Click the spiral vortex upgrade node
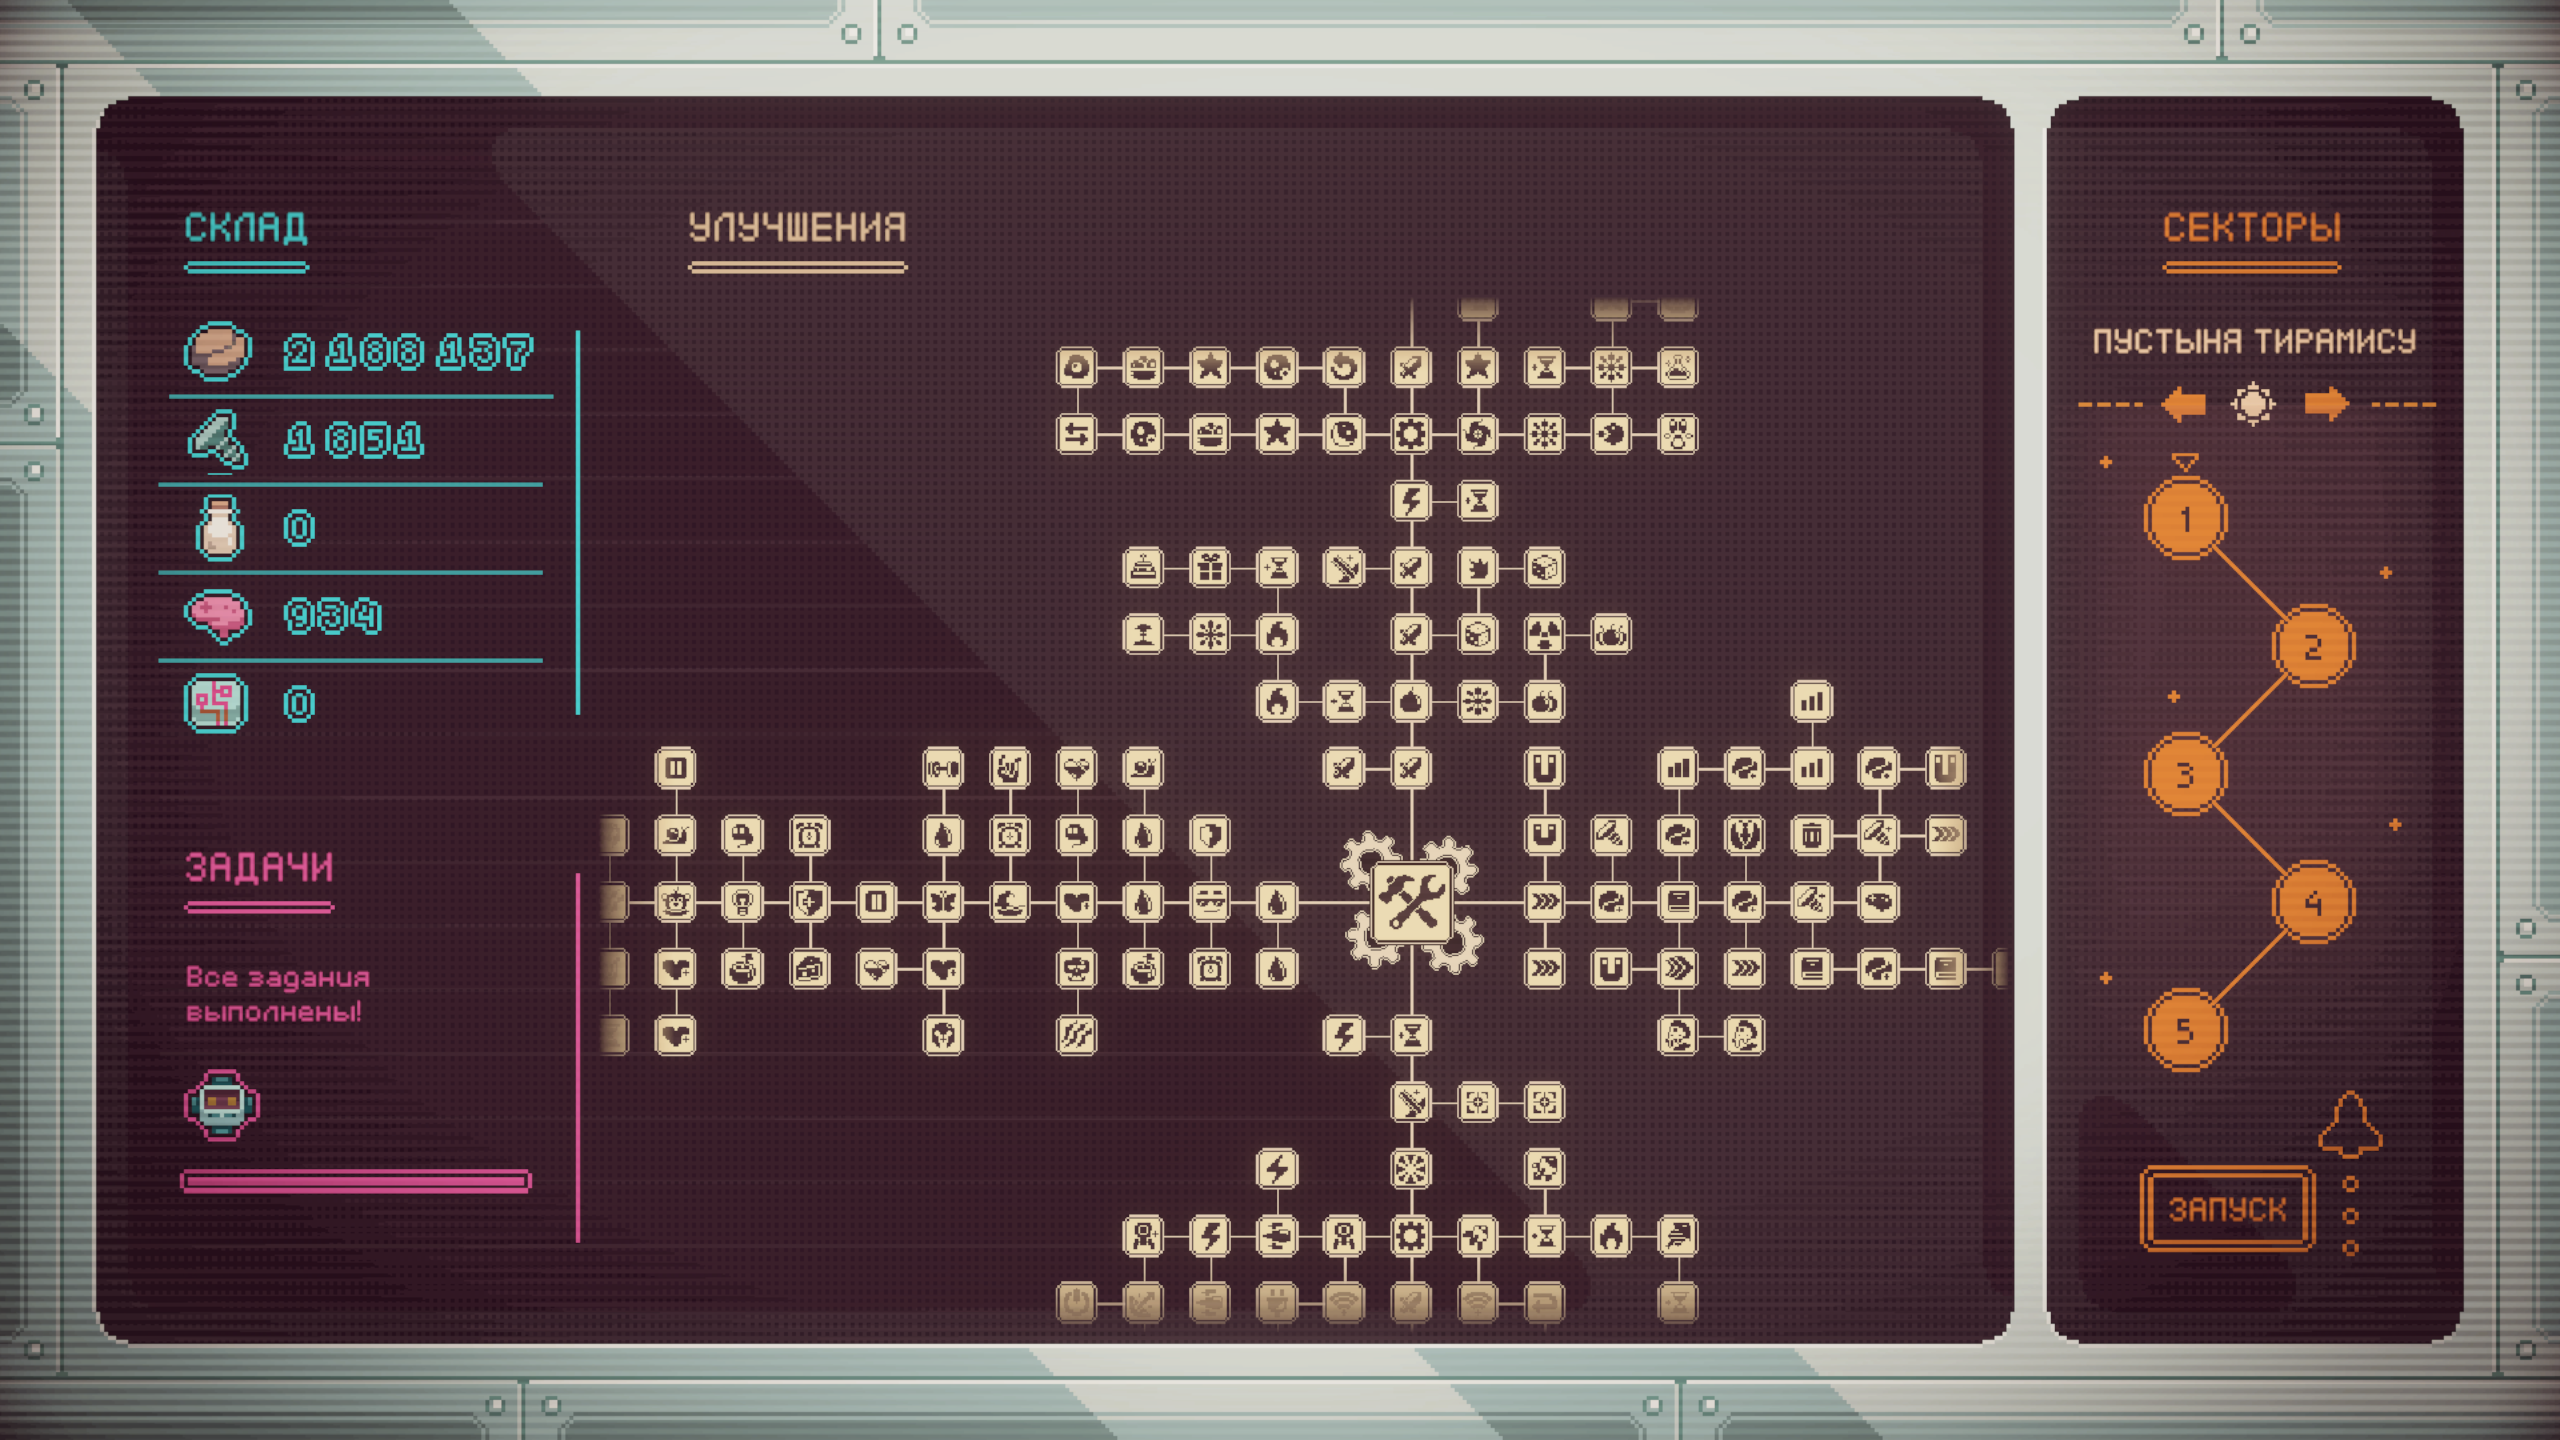This screenshot has height=1440, width=2560. (1477, 434)
